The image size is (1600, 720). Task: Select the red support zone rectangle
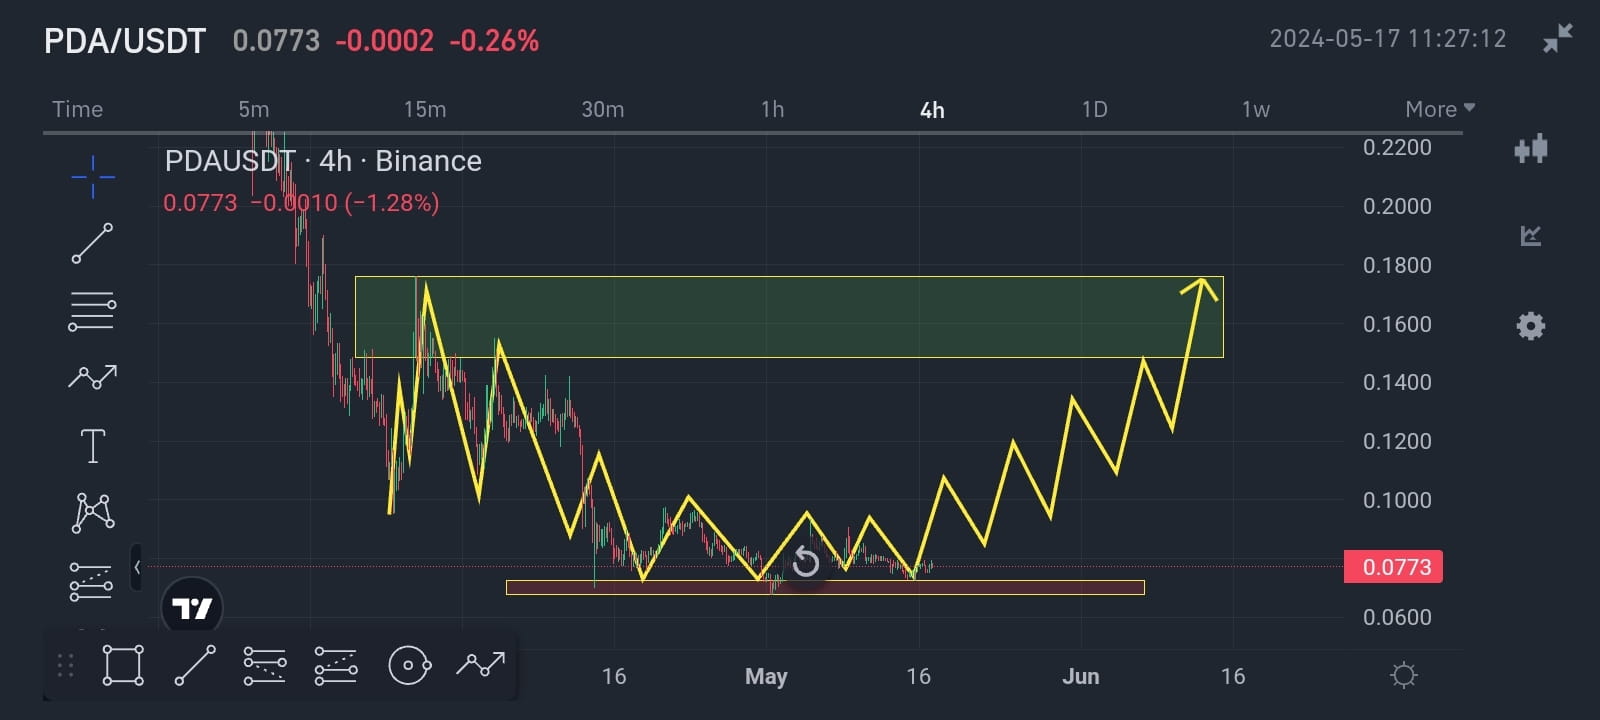825,588
